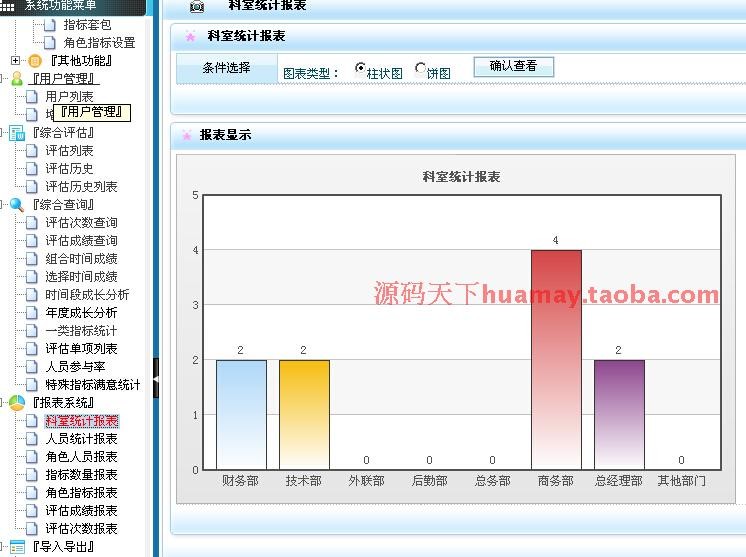This screenshot has height=557, width=746.
Task: Open 评估单项列表 menu entry
Action: [x=81, y=349]
